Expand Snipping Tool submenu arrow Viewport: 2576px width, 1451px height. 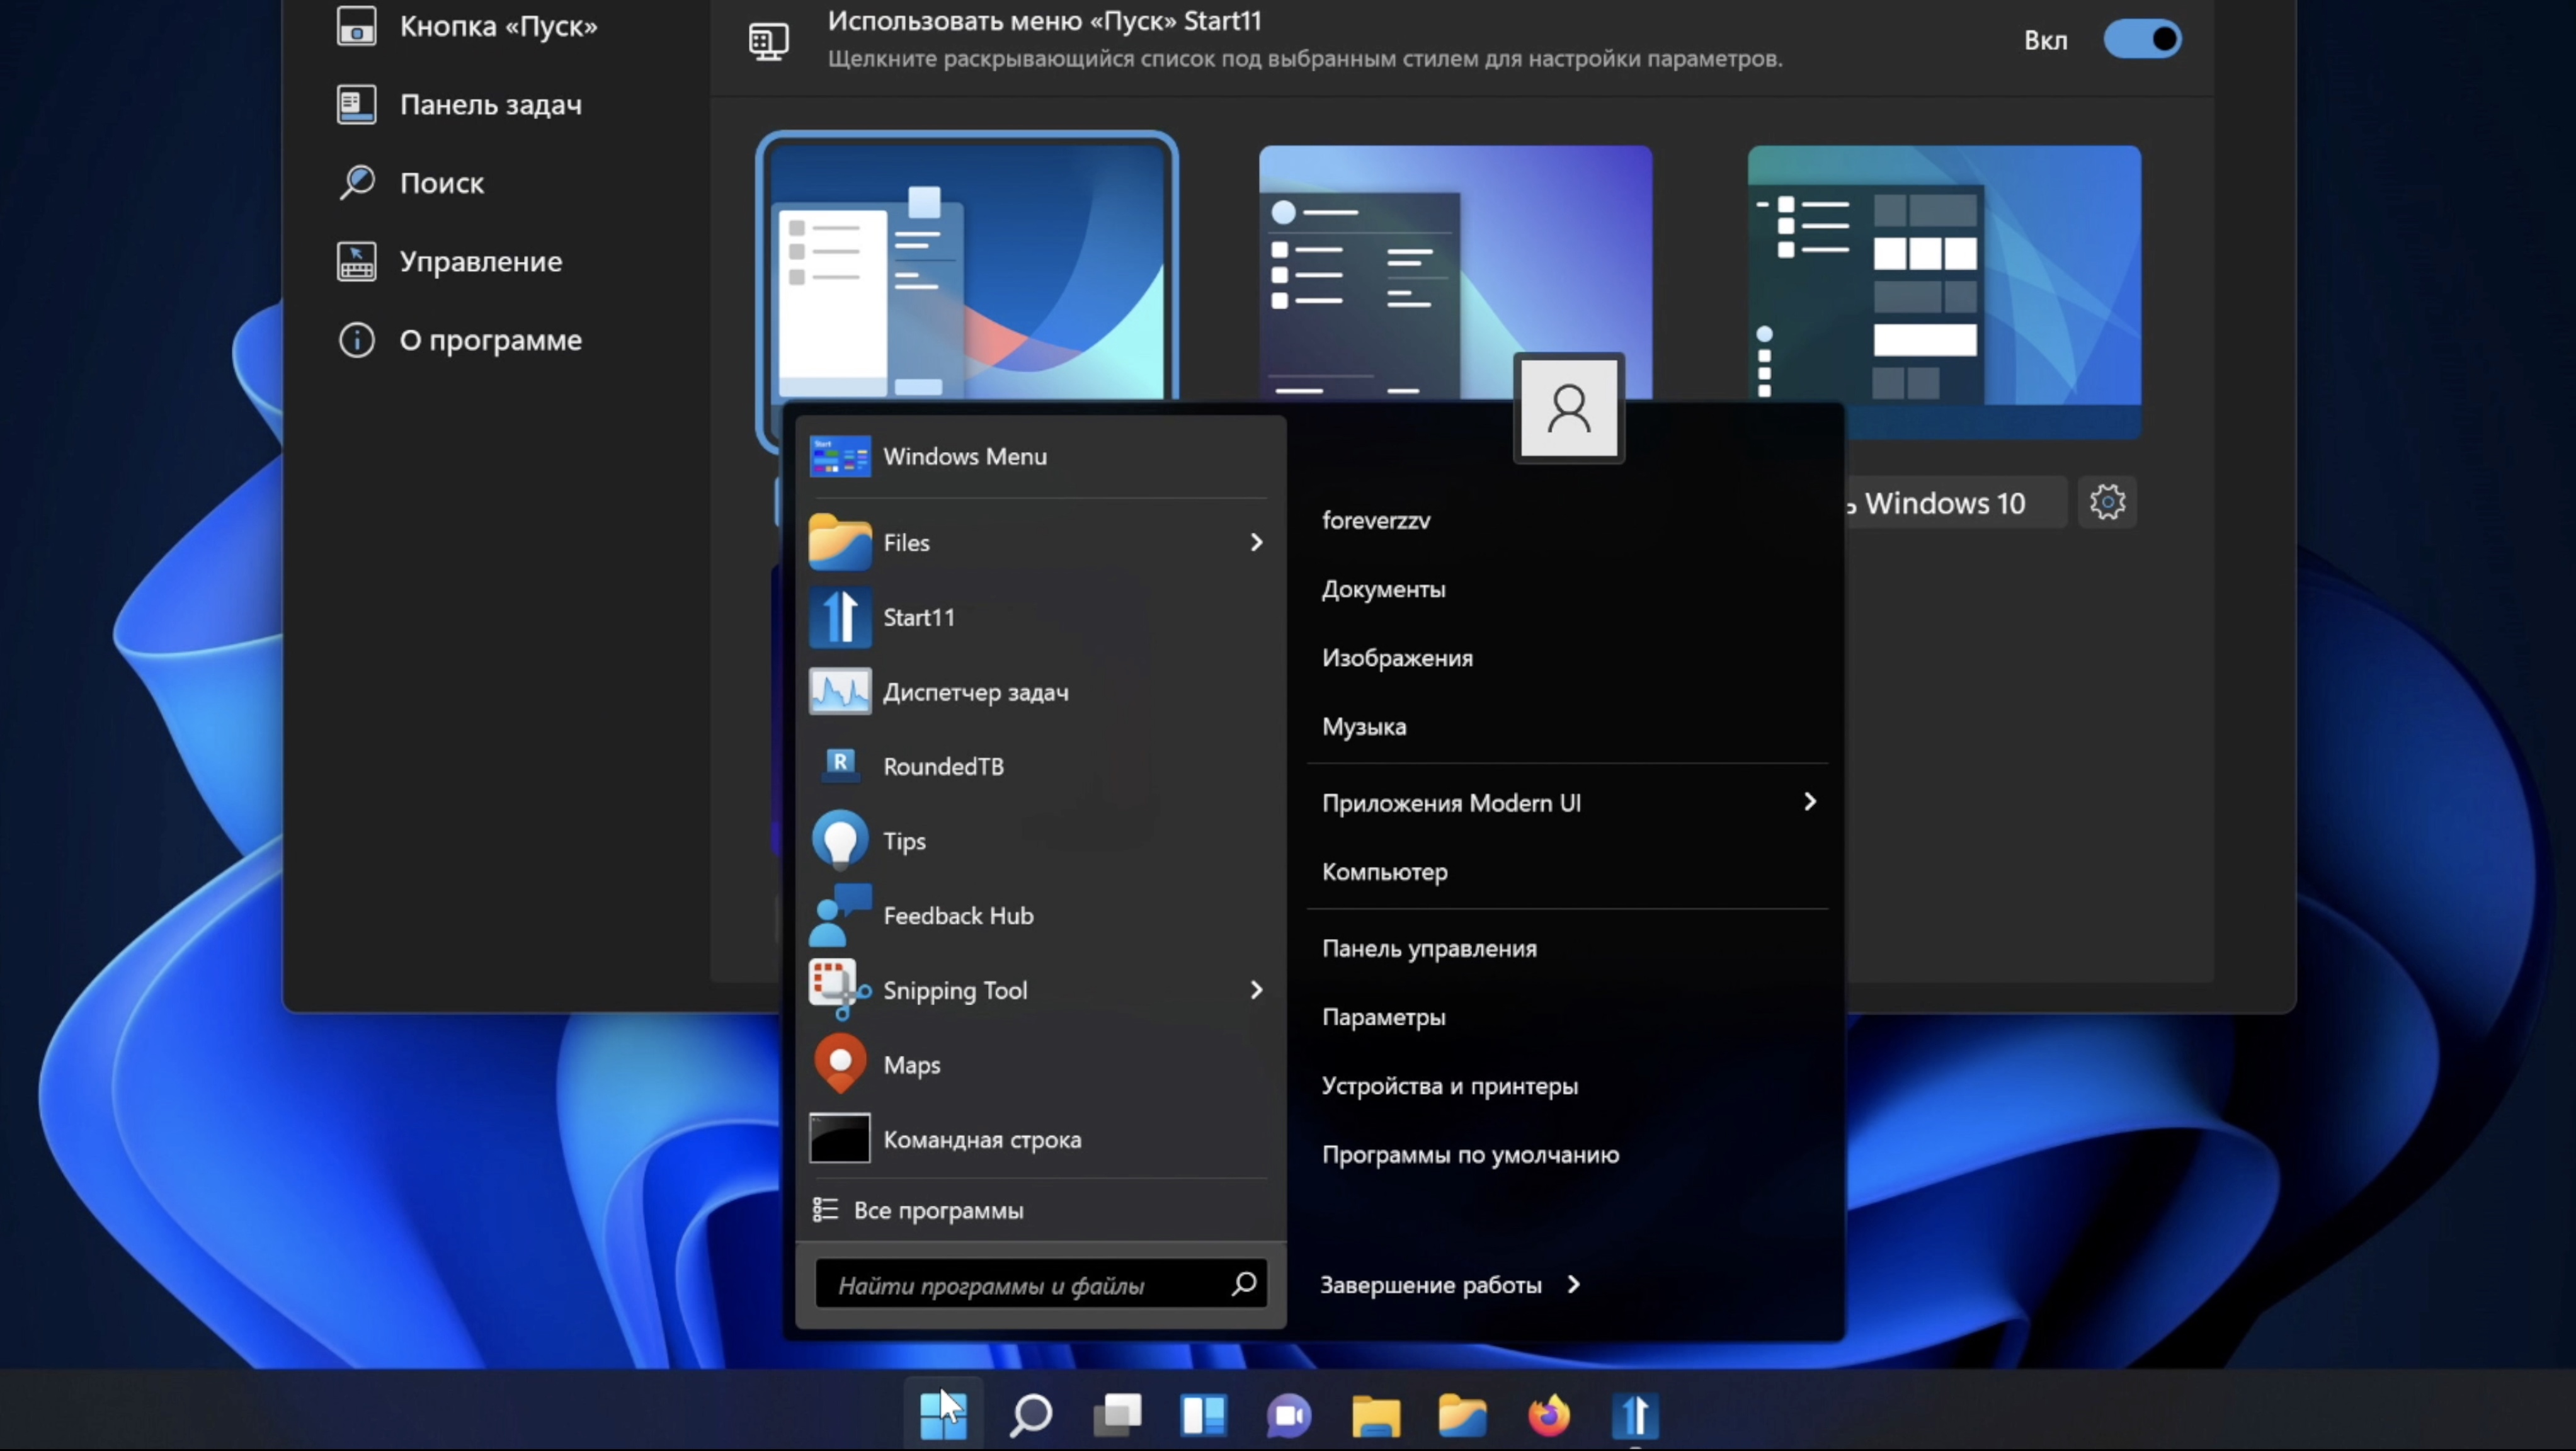click(x=1256, y=989)
